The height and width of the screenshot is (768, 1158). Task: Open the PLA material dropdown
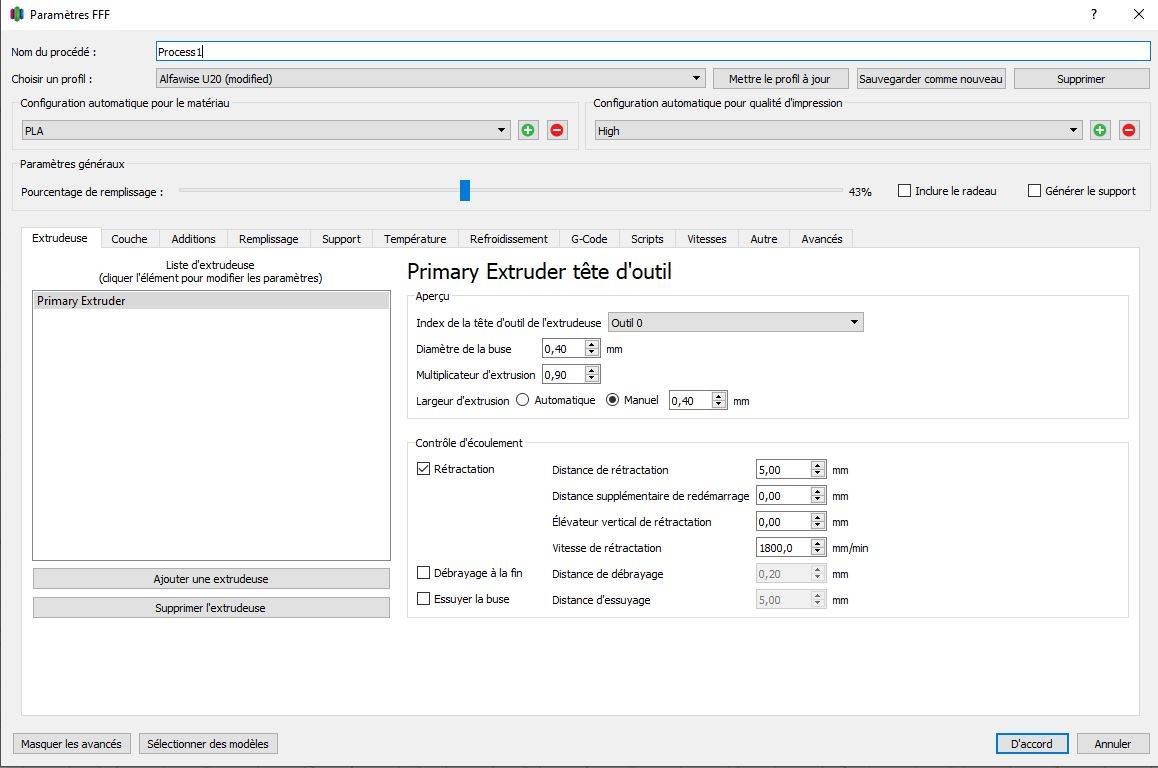[267, 131]
